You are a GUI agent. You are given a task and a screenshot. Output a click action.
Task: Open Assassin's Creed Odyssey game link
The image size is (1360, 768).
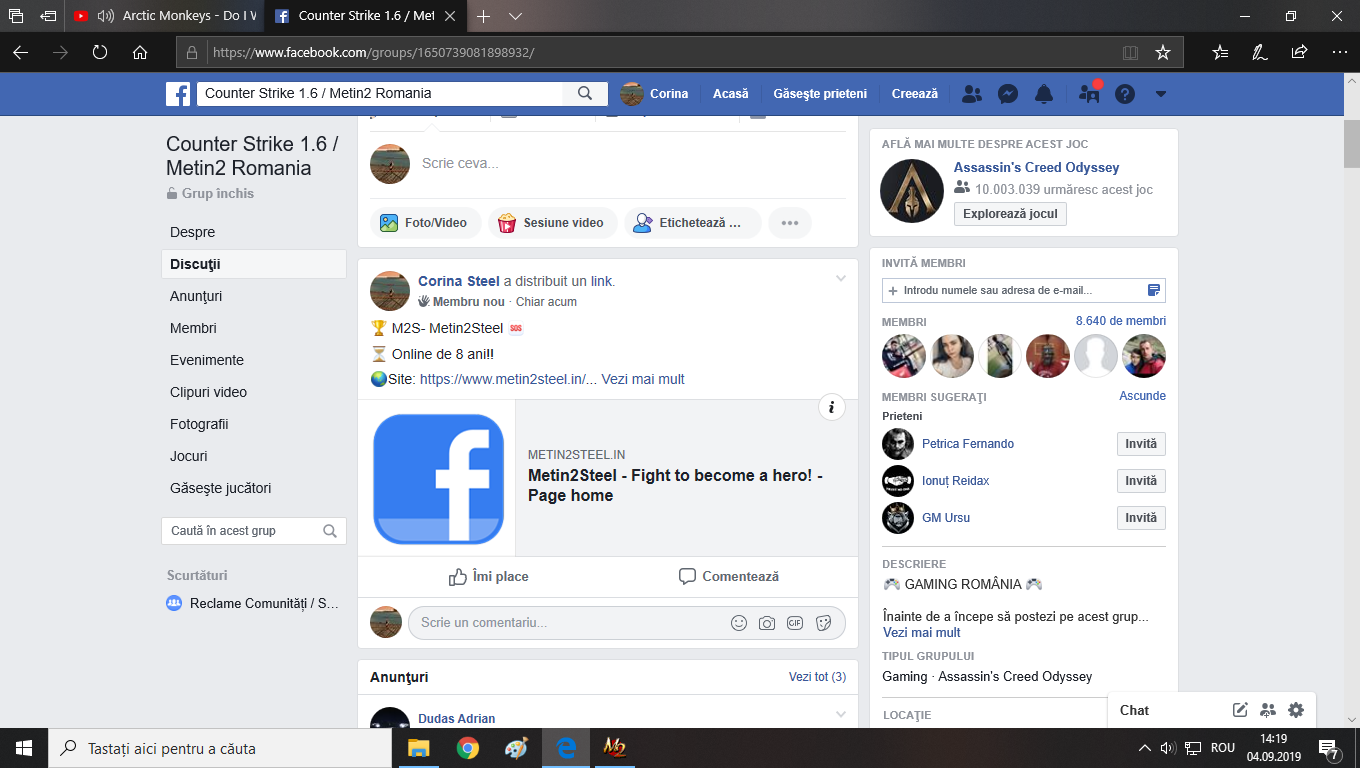coord(1036,168)
